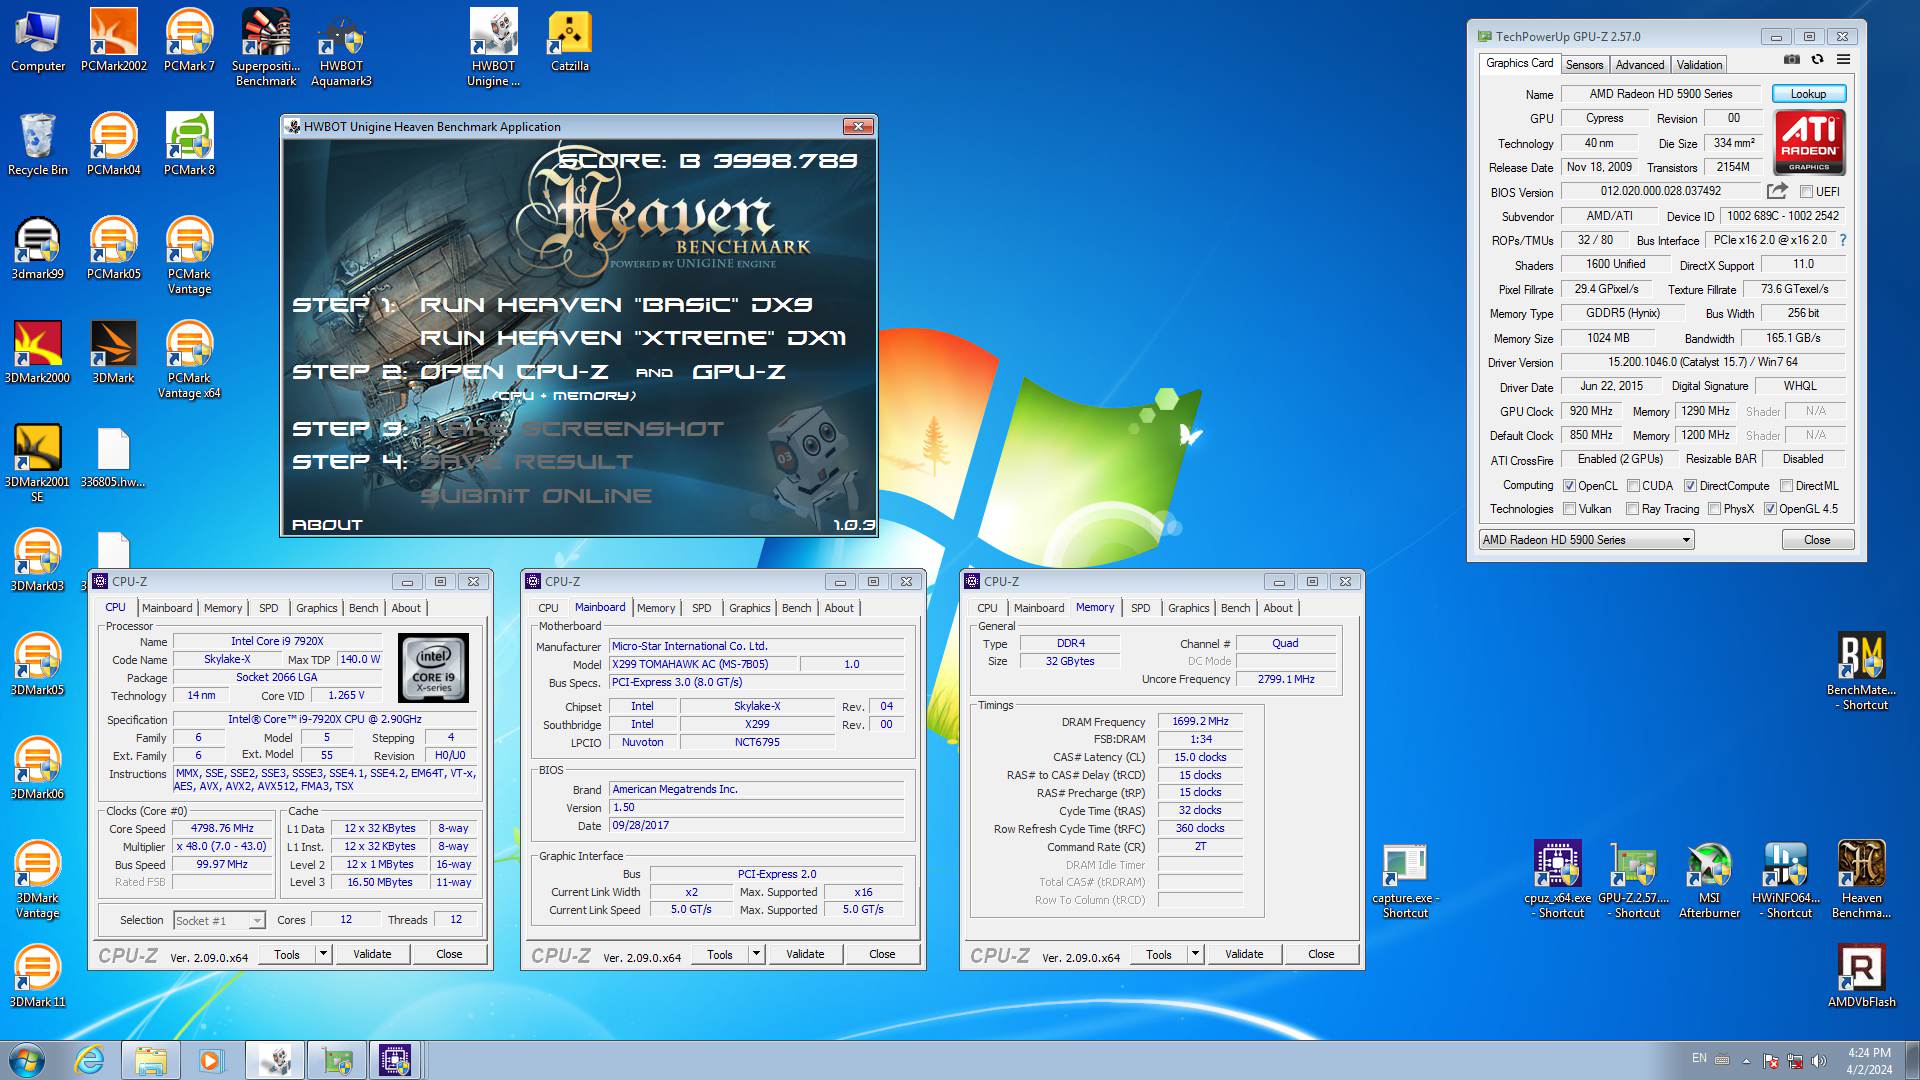
Task: Open the 336805.hw file on the desktop
Action: pyautogui.click(x=113, y=456)
